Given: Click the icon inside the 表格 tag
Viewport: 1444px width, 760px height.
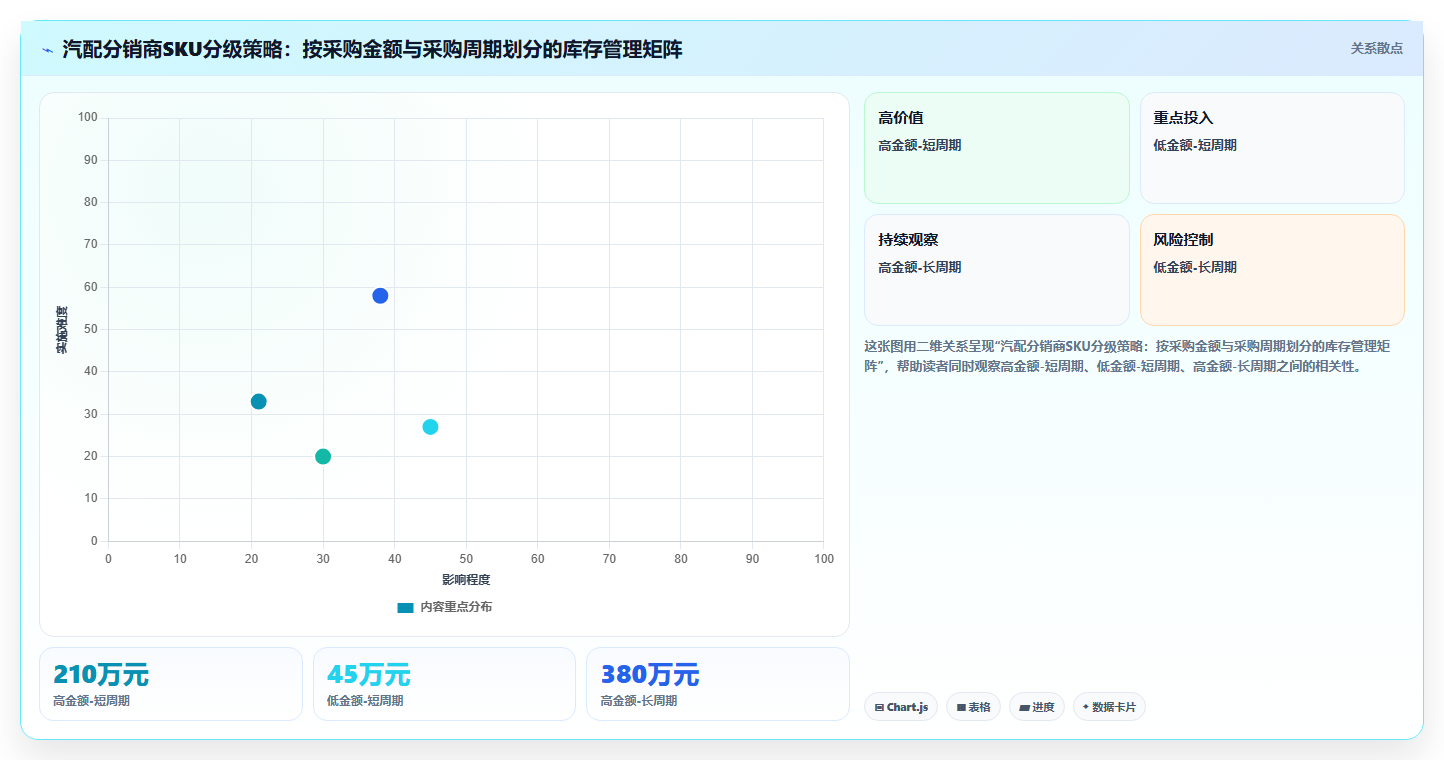Looking at the screenshot, I should click(x=961, y=708).
